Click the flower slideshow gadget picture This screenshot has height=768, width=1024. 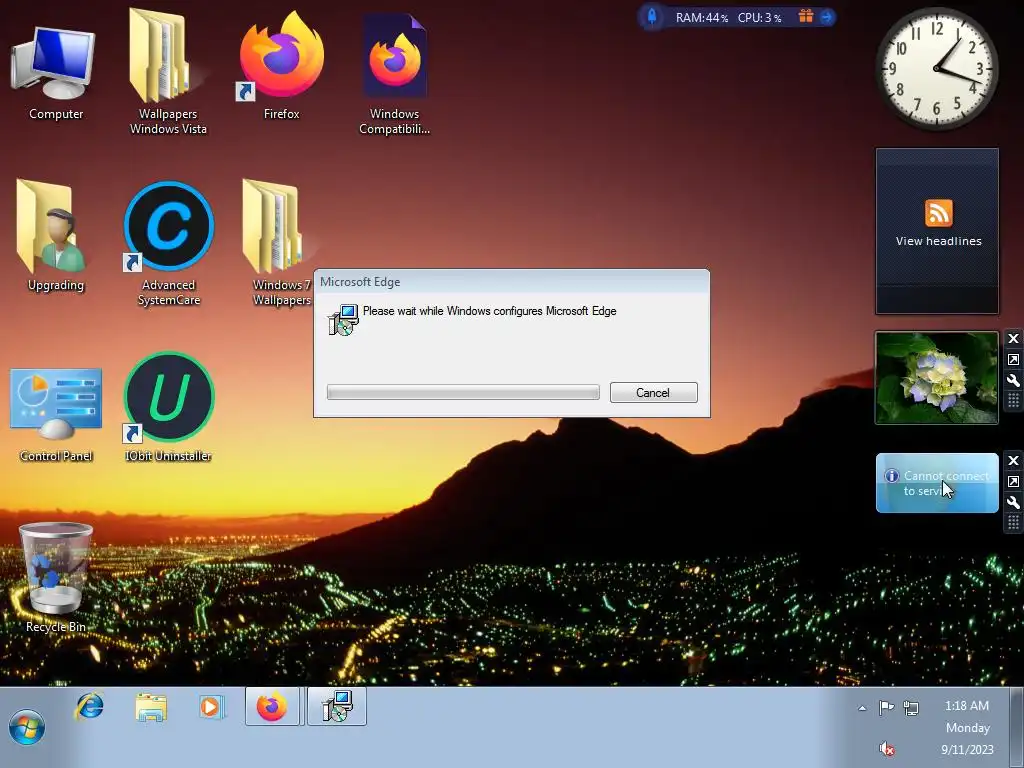click(x=936, y=377)
